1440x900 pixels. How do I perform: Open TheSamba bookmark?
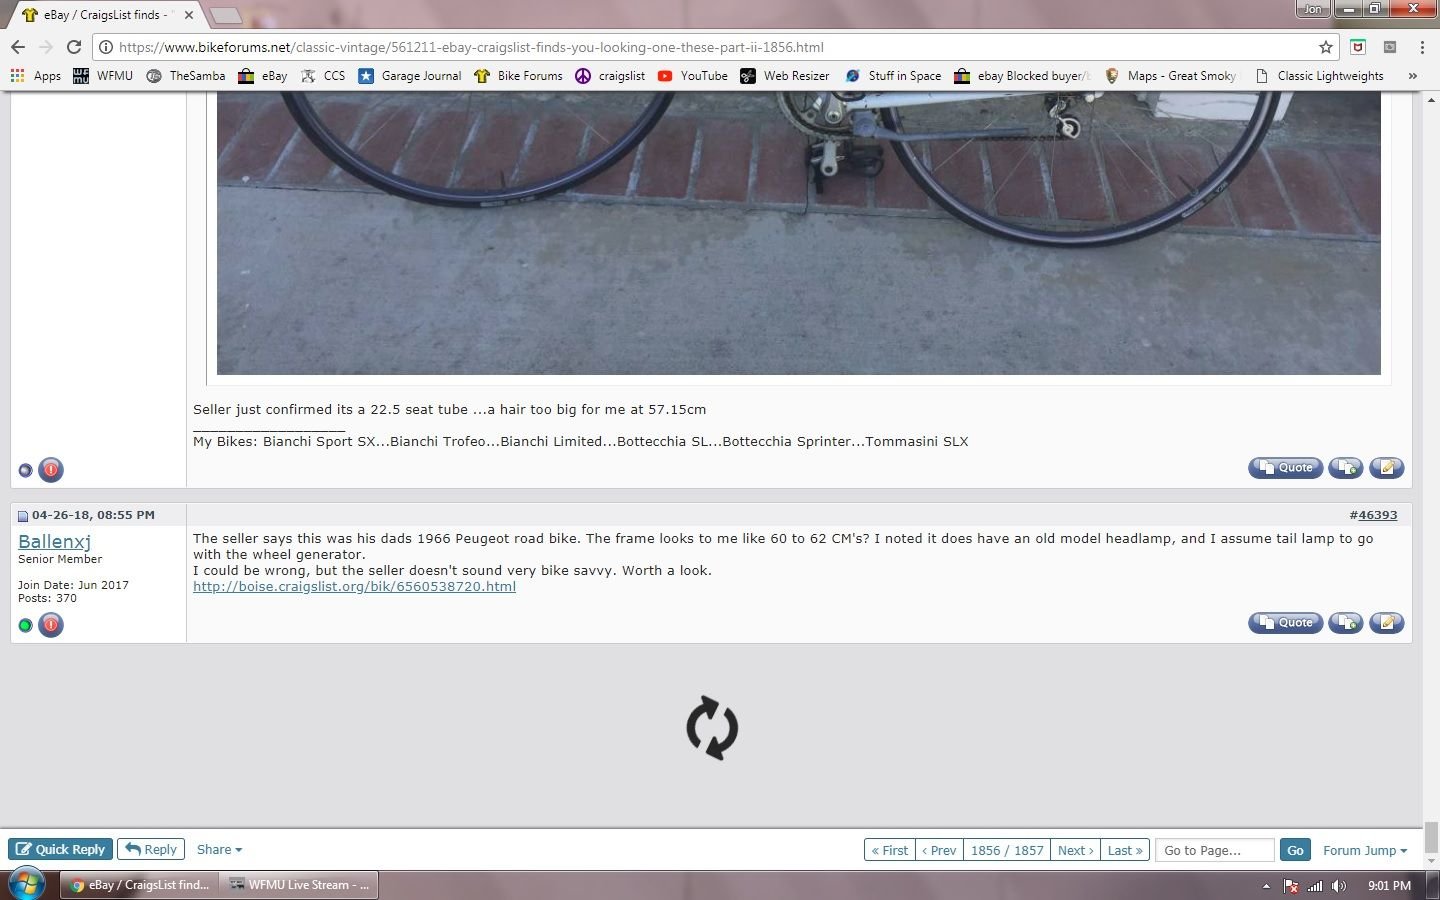click(x=186, y=76)
